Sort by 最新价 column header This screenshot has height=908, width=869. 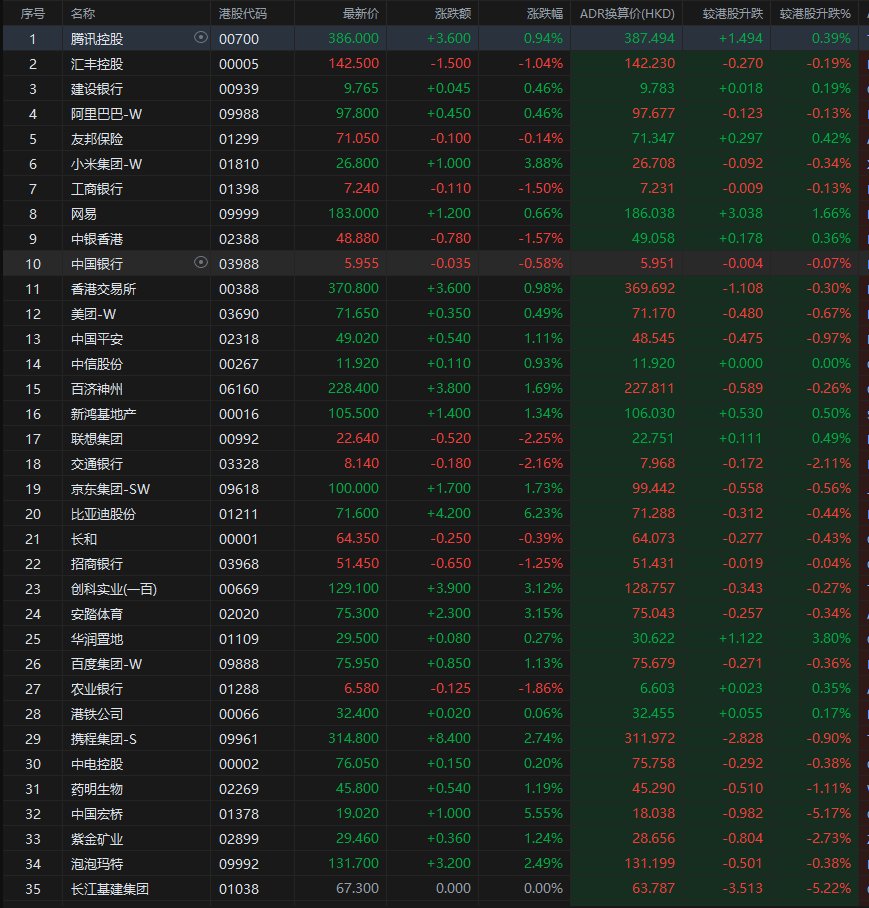(360, 13)
